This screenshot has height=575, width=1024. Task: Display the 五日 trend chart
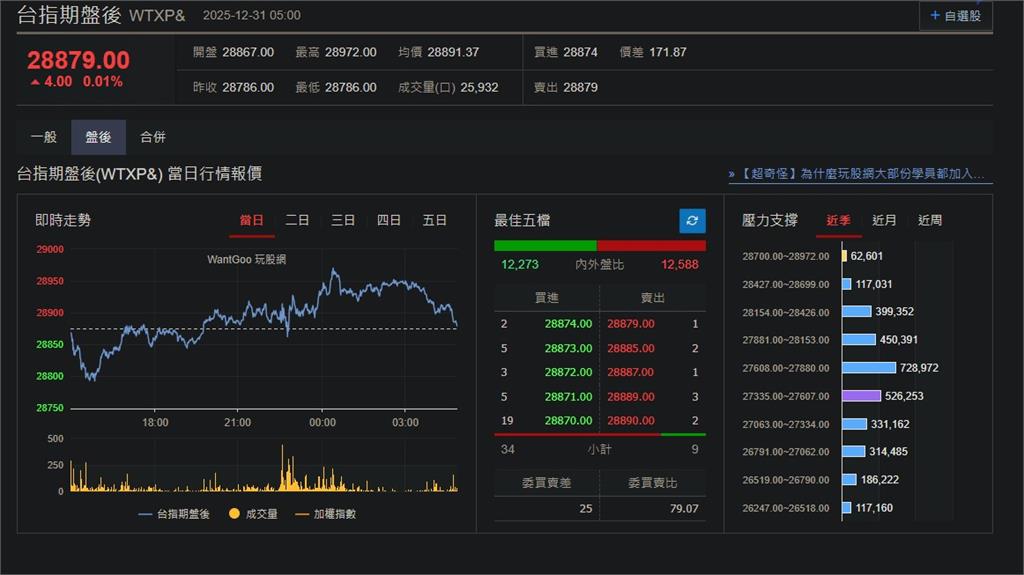coord(435,220)
